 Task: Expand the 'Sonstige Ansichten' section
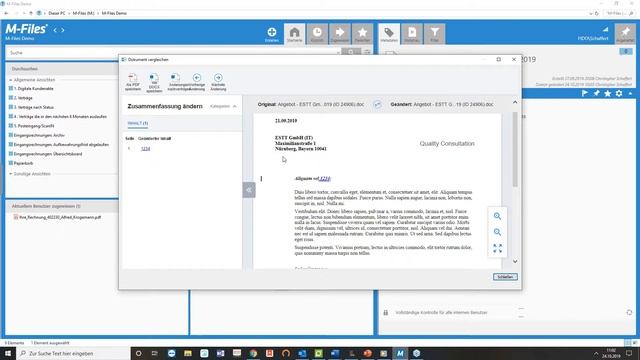[x=11, y=174]
